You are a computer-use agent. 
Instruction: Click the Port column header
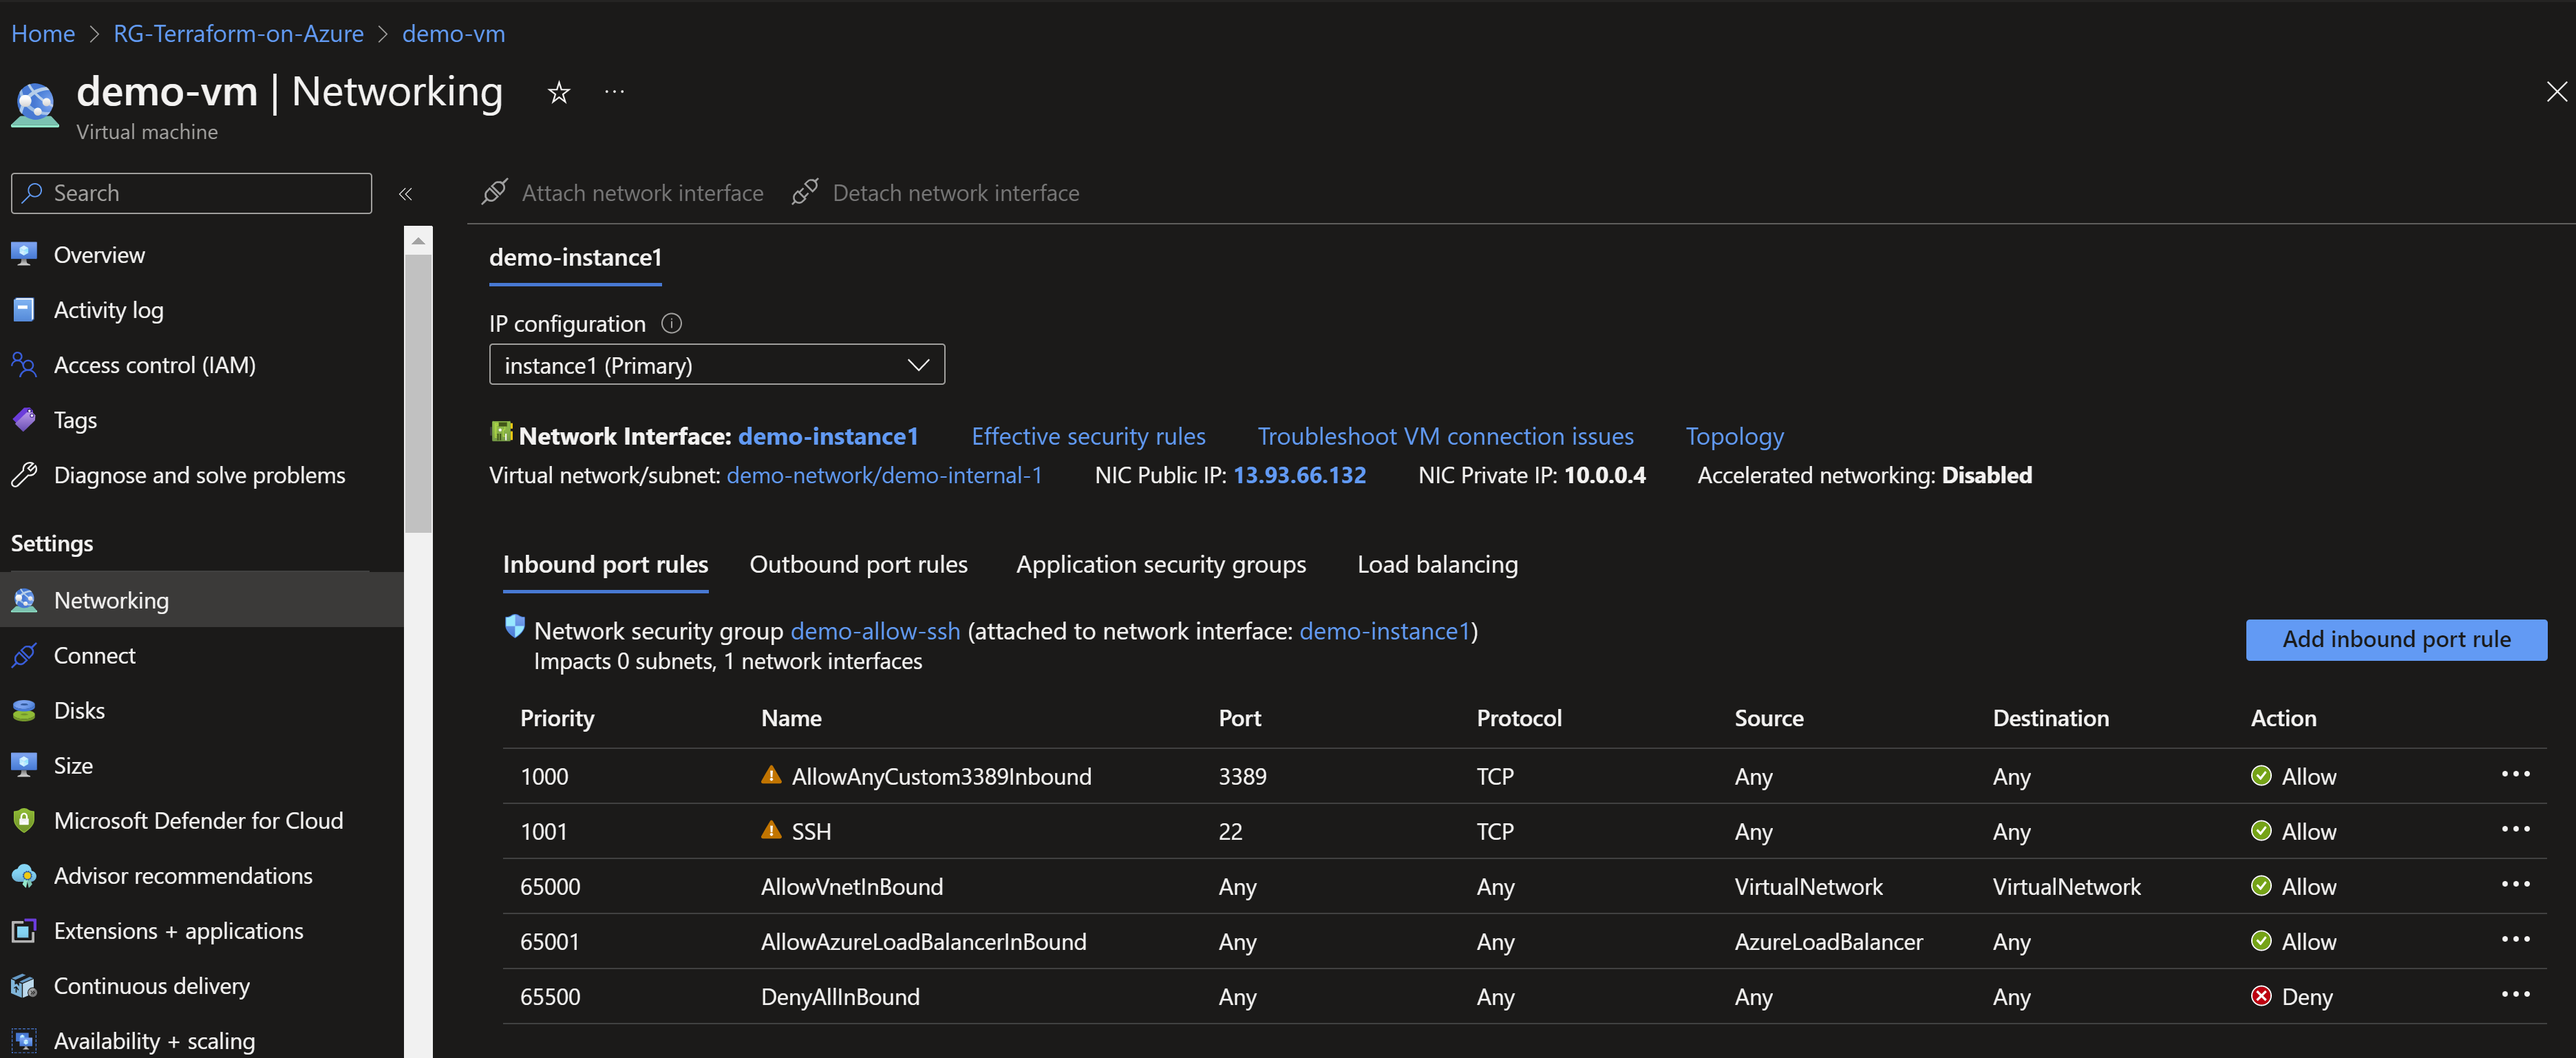click(1239, 718)
